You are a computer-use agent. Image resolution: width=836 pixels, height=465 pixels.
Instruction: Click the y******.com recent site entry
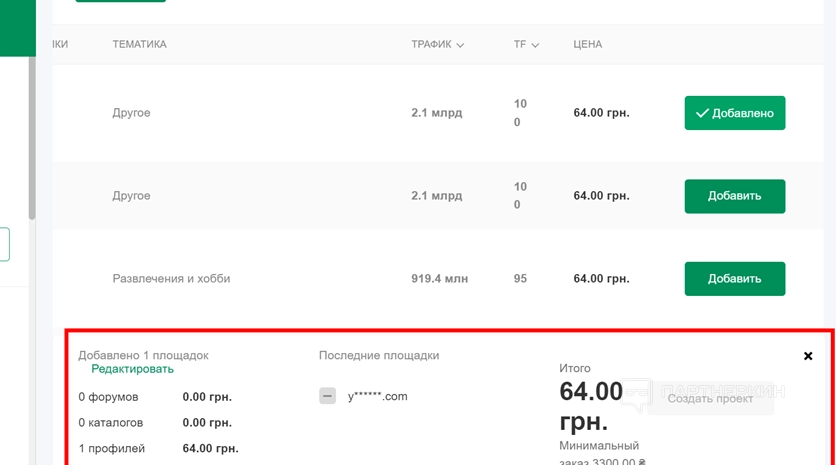pyautogui.click(x=377, y=396)
